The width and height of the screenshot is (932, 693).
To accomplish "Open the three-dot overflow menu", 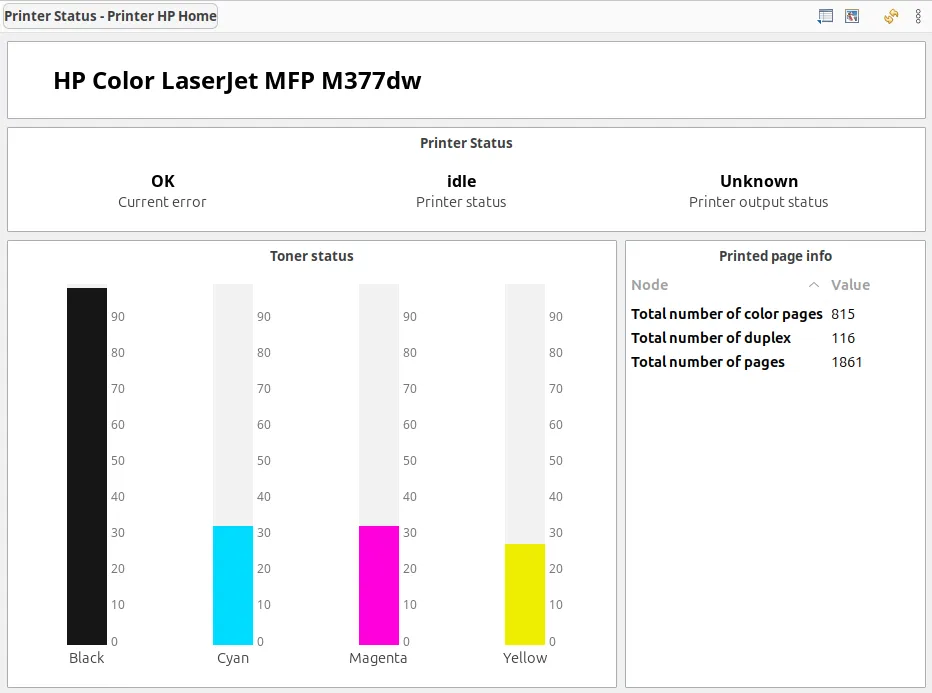I will click(x=920, y=15).
